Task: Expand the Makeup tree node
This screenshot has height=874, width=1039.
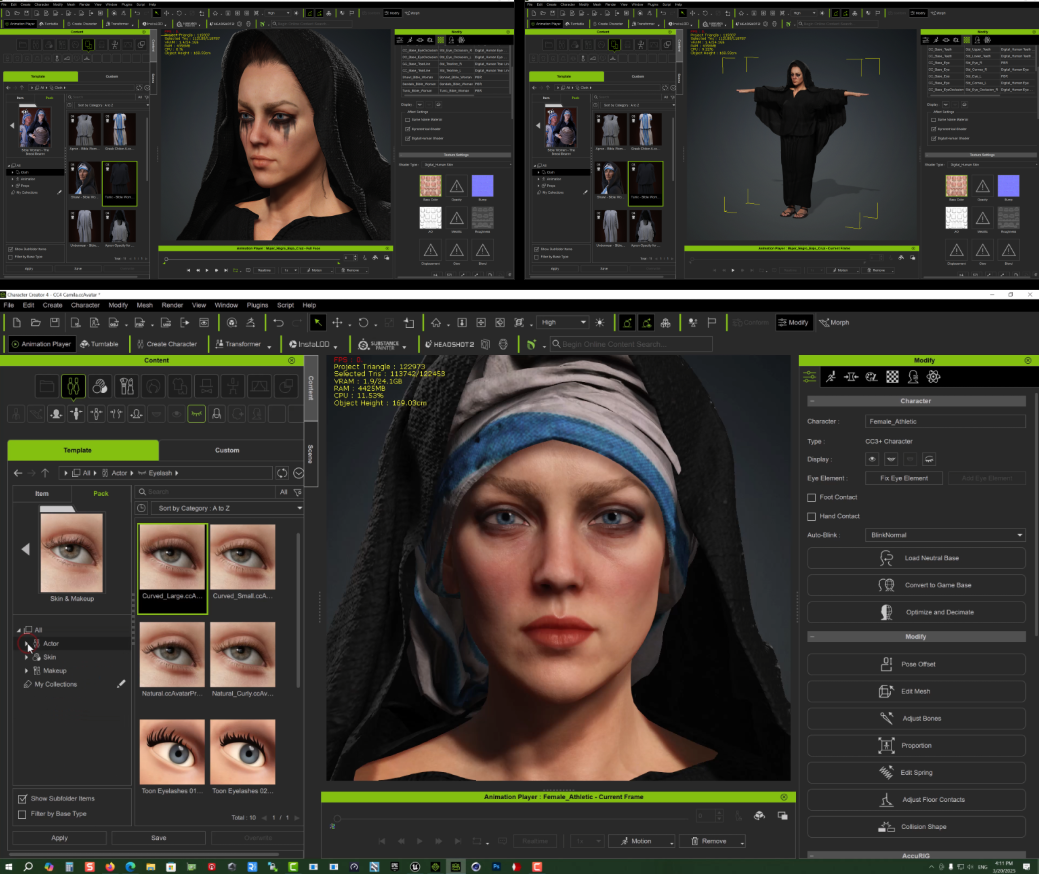Action: pyautogui.click(x=27, y=671)
